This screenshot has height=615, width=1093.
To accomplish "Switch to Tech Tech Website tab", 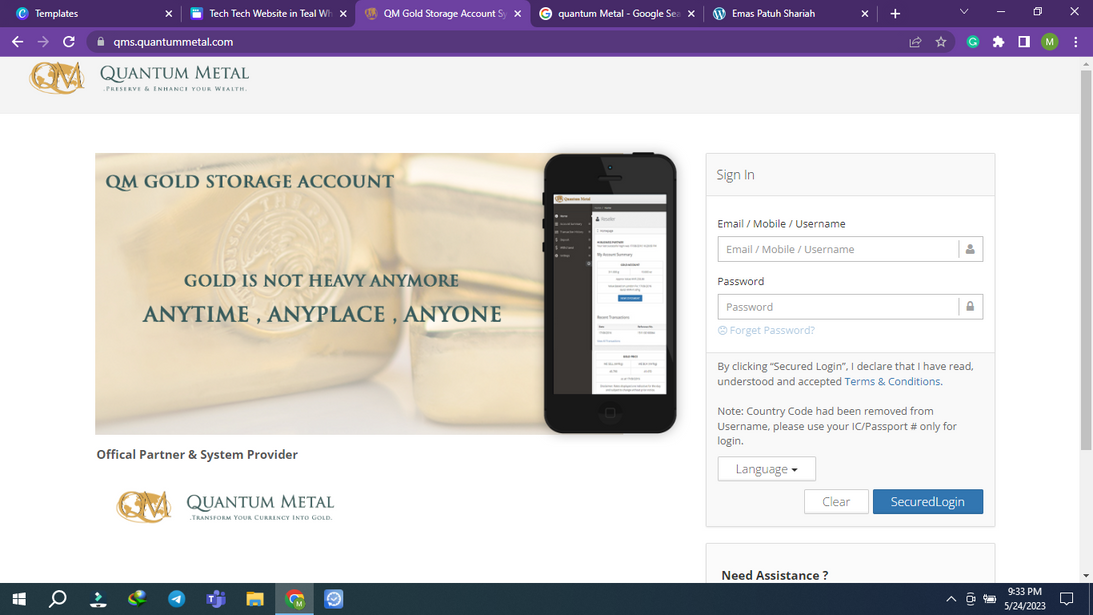I will (268, 13).
